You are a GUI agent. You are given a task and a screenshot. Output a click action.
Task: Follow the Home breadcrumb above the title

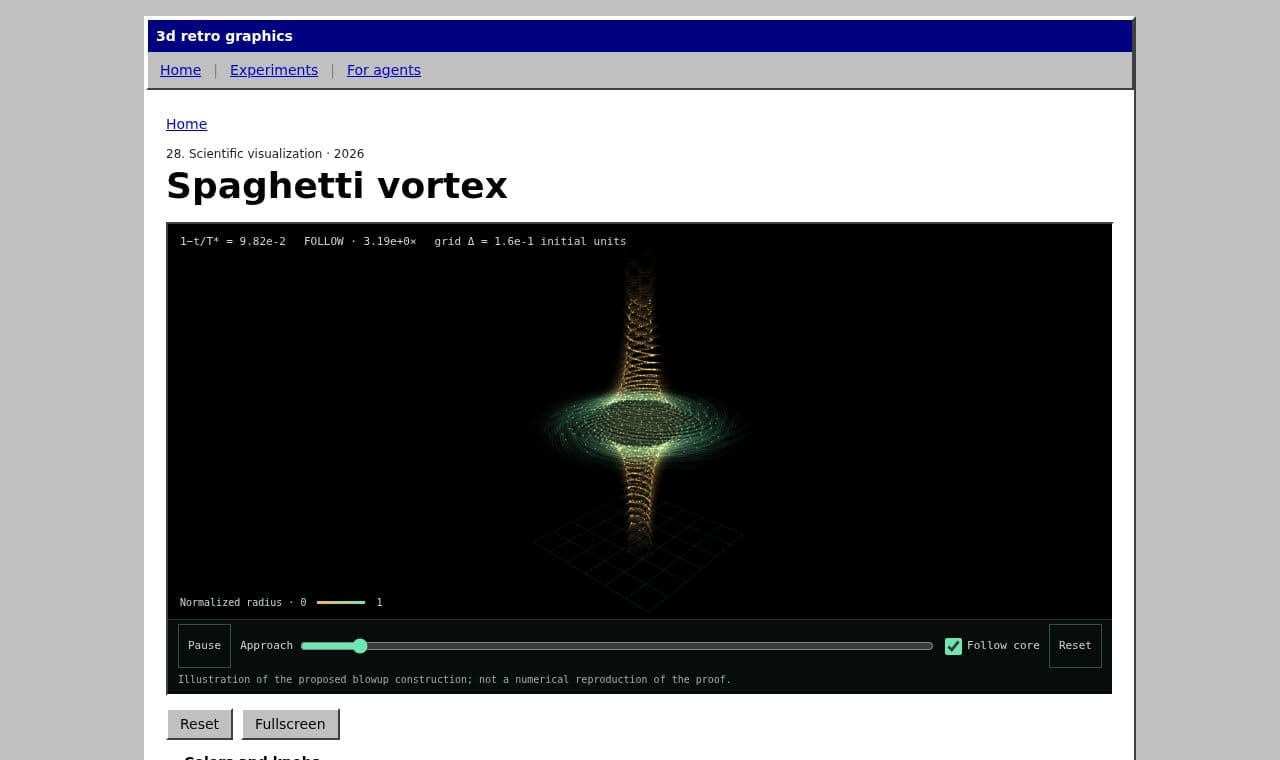[x=186, y=124]
